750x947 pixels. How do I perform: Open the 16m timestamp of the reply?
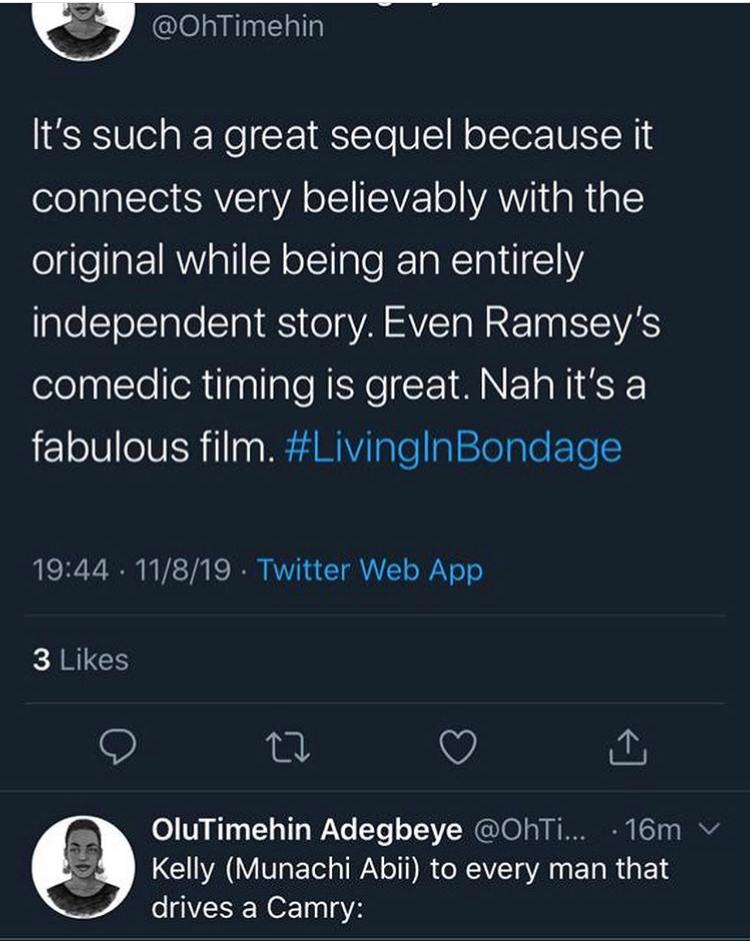(658, 829)
